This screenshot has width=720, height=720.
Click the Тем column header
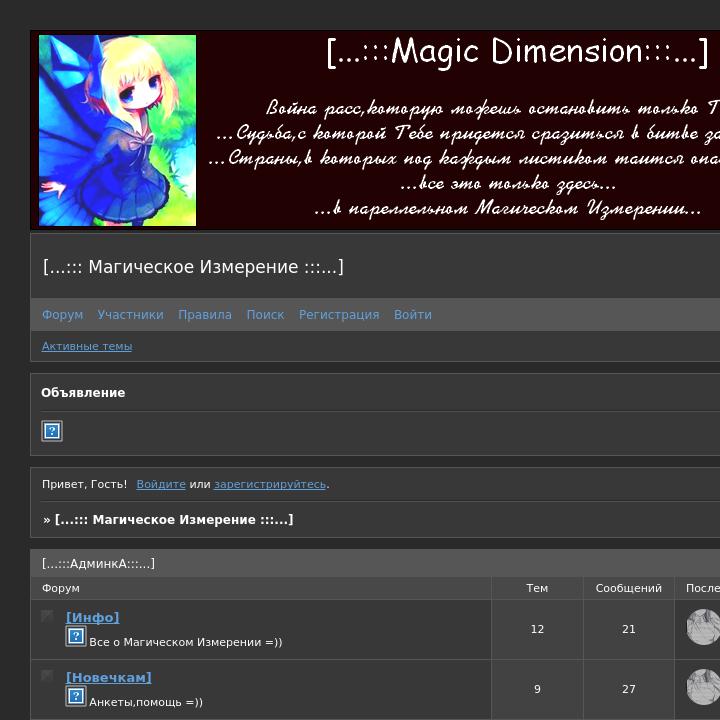537,588
